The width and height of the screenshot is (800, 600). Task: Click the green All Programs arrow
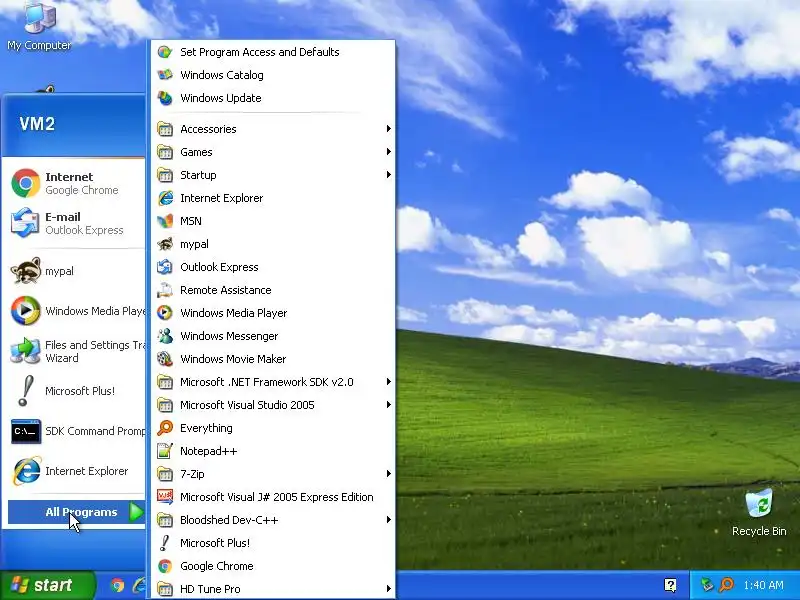[136, 512]
